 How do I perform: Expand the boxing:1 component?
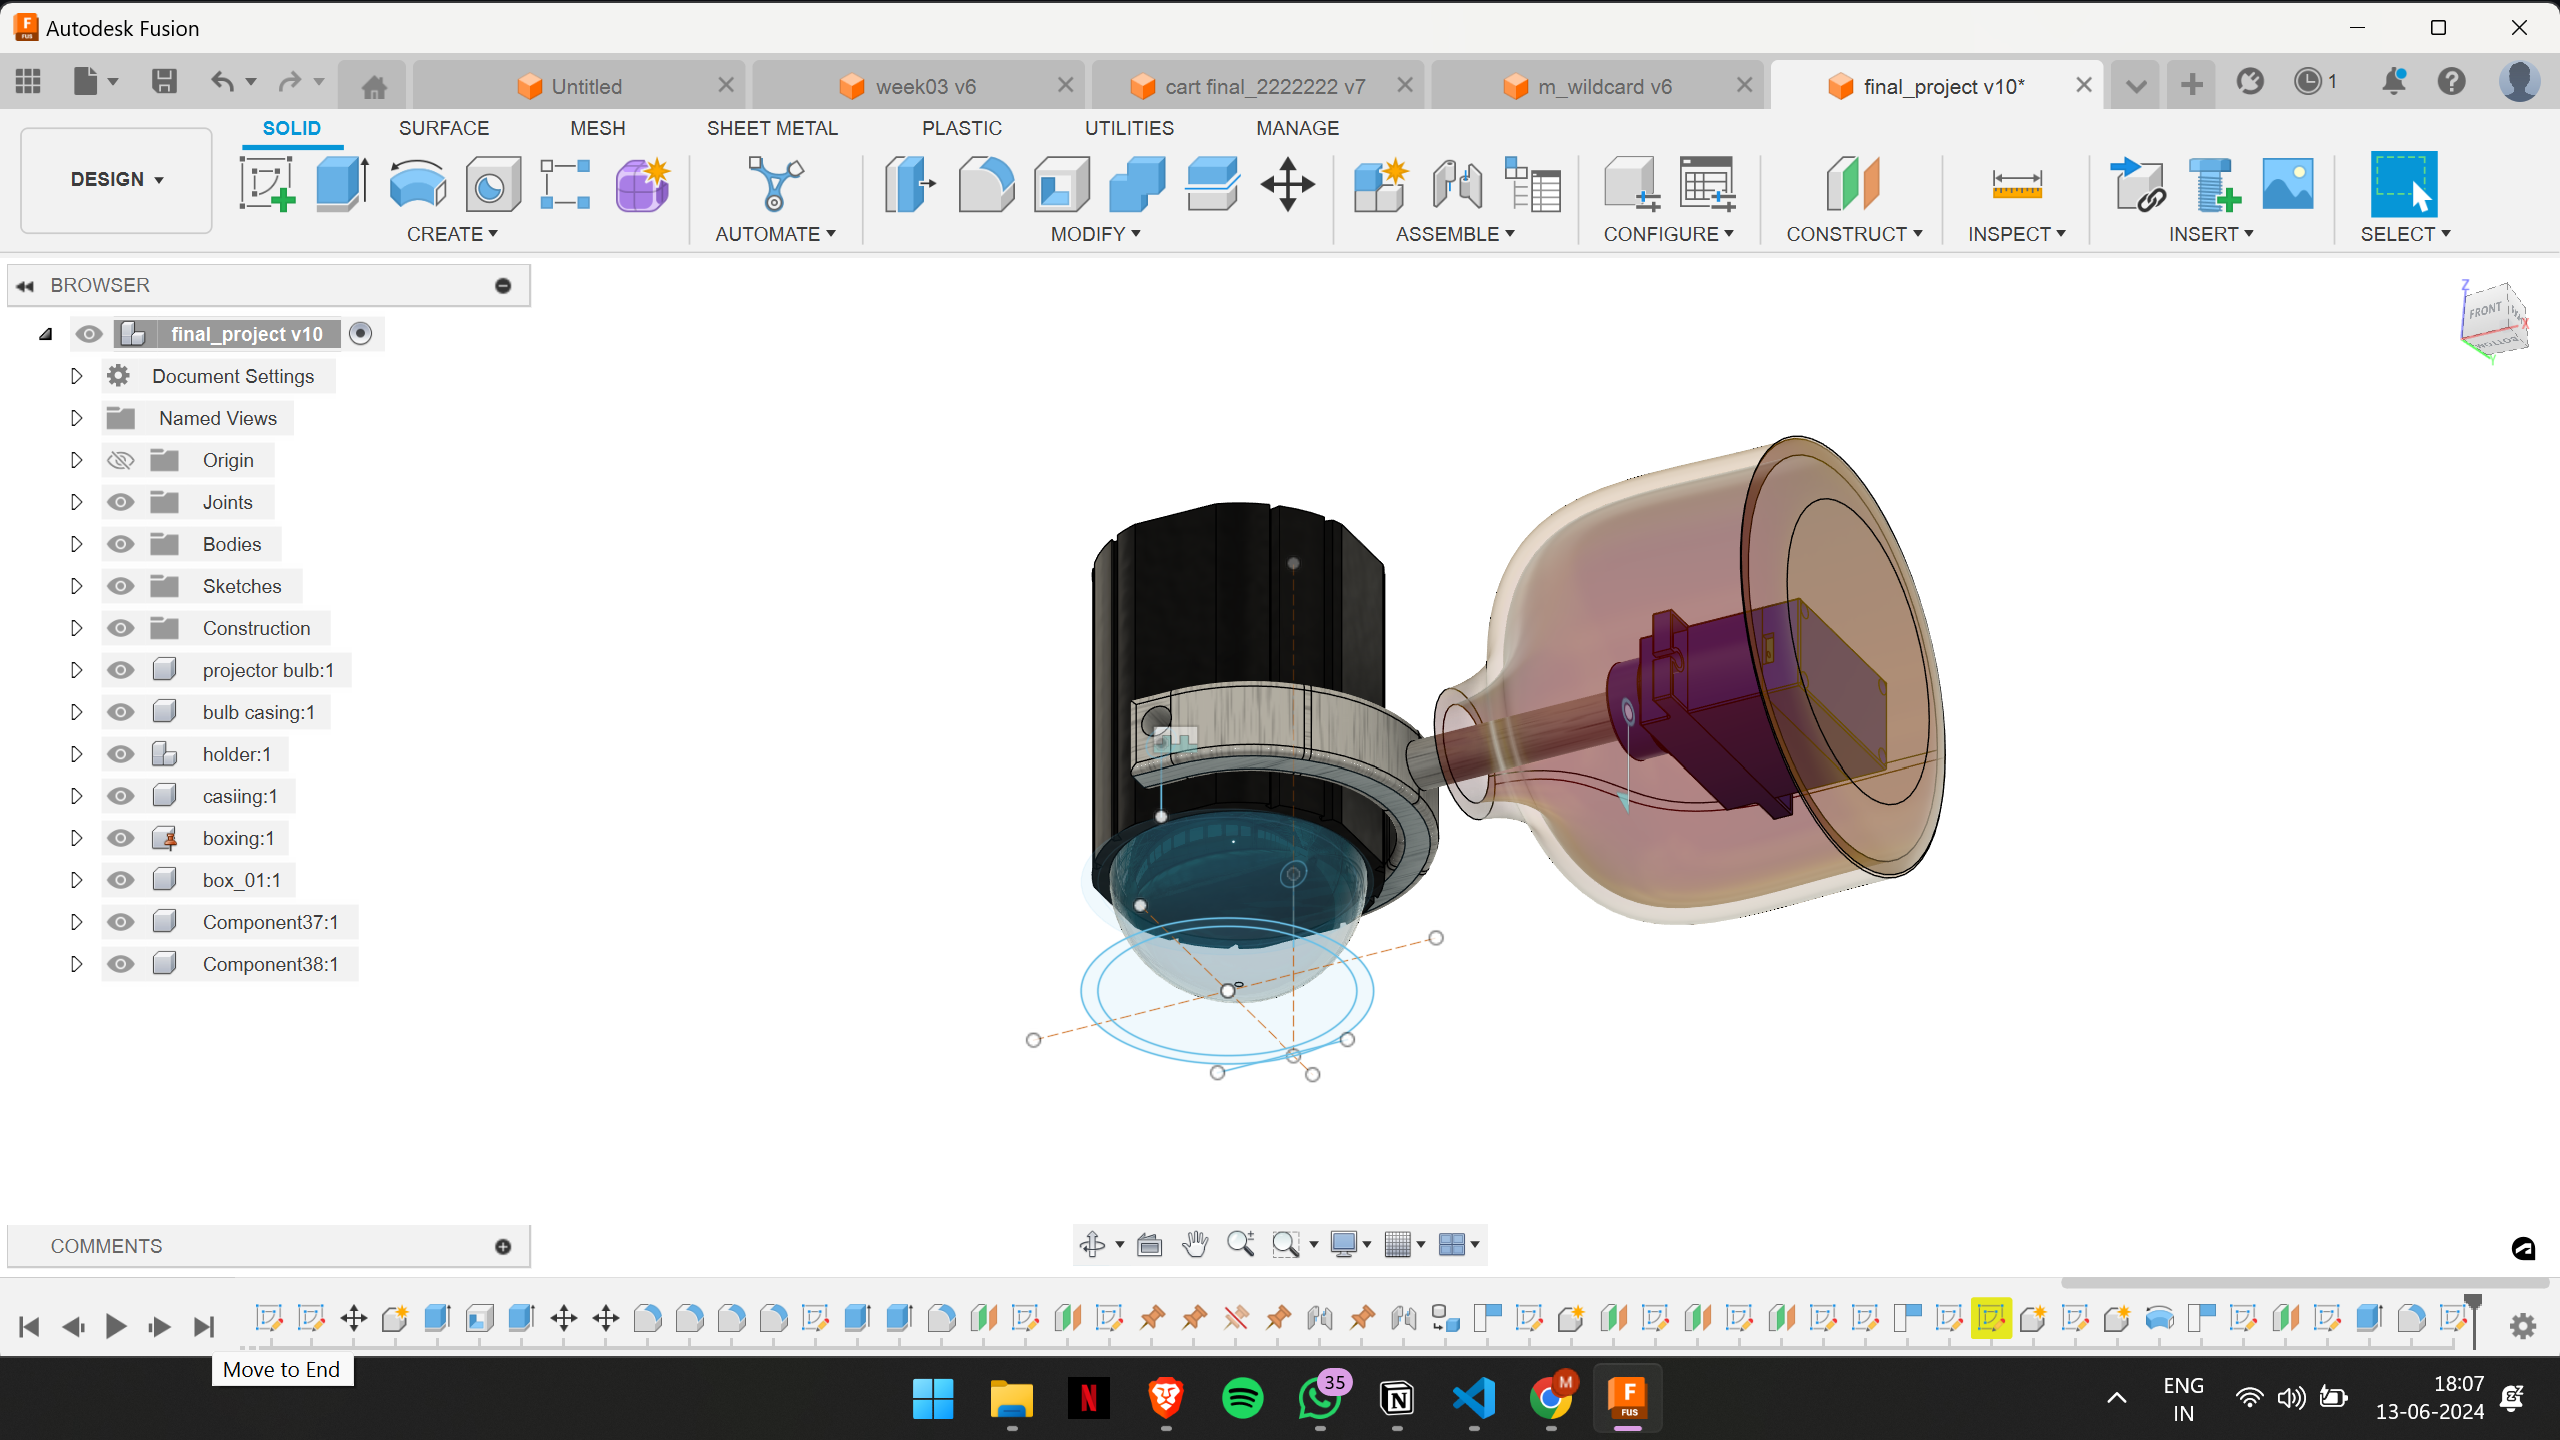point(76,838)
